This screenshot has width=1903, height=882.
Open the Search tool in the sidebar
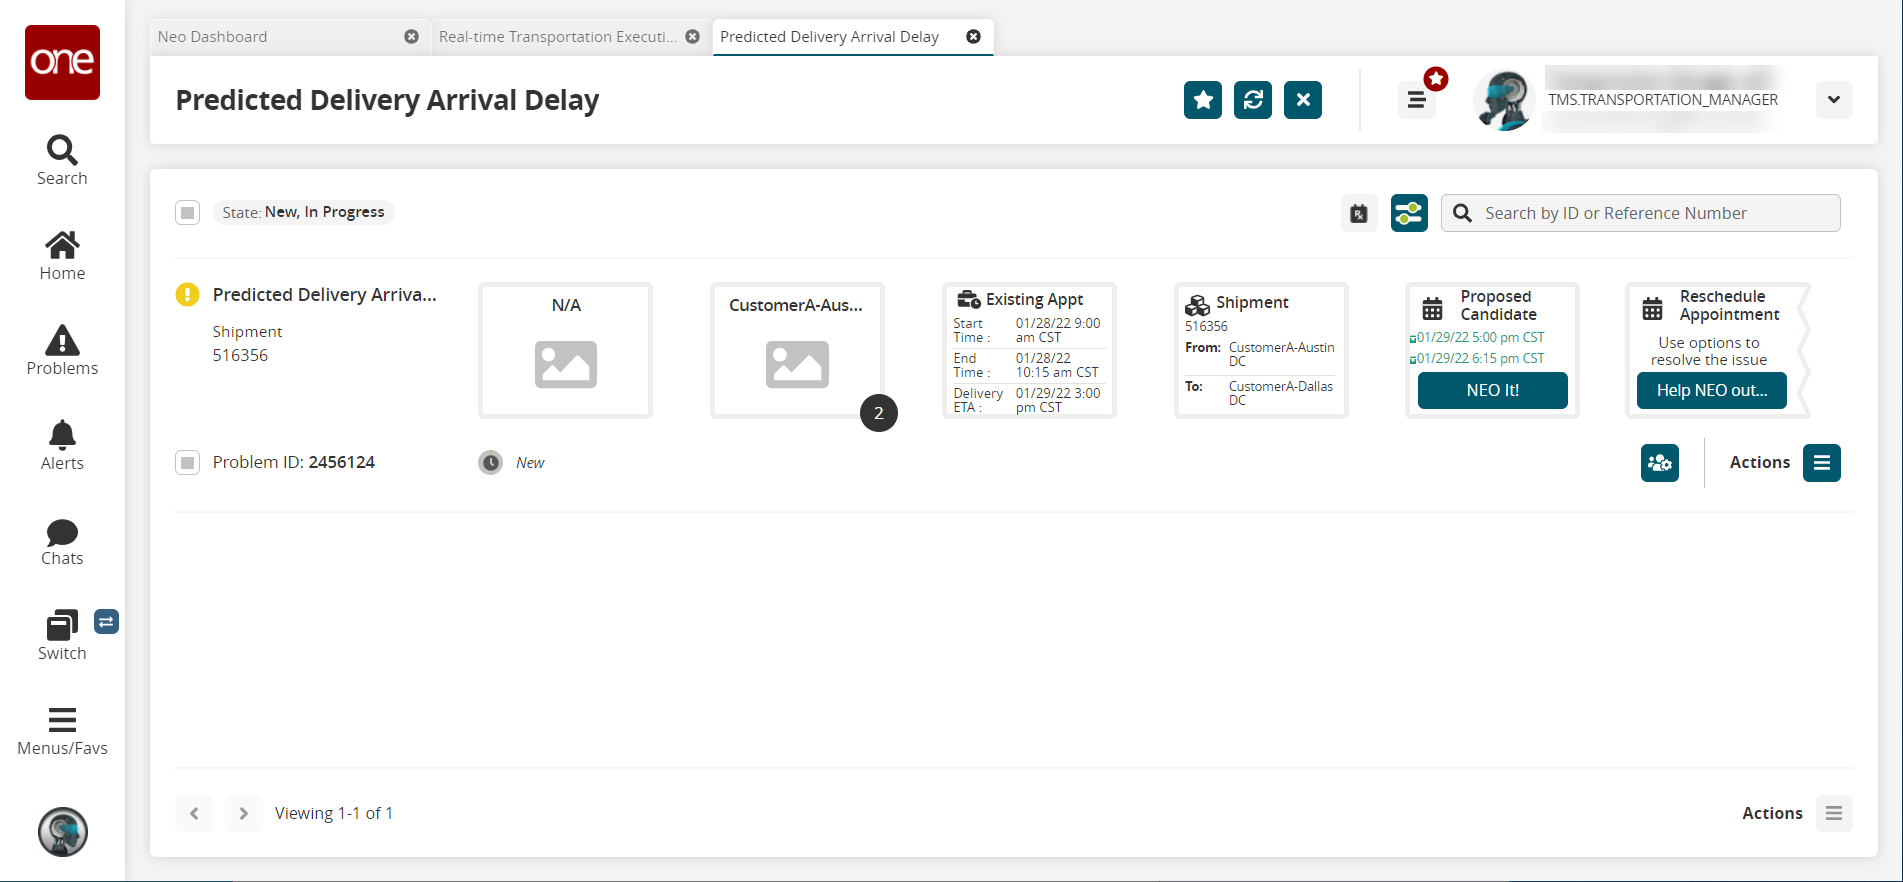(62, 161)
